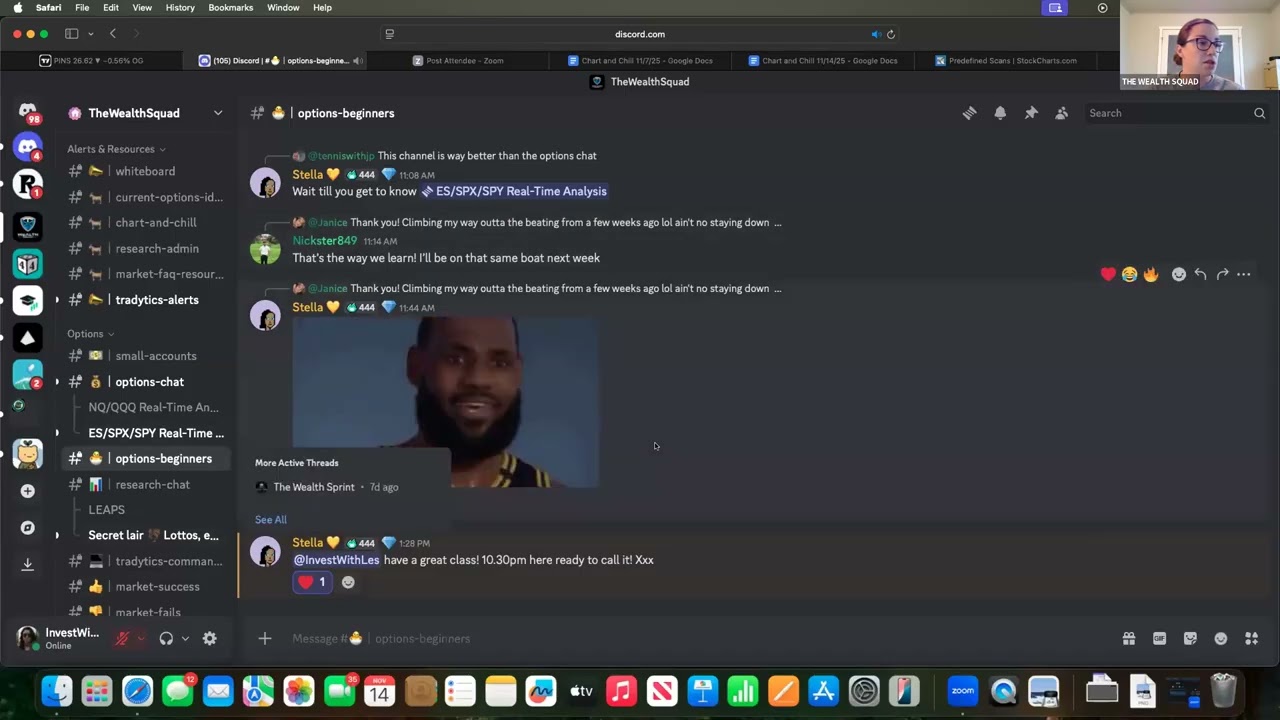Open the More options ellipsis on message

click(x=1244, y=274)
